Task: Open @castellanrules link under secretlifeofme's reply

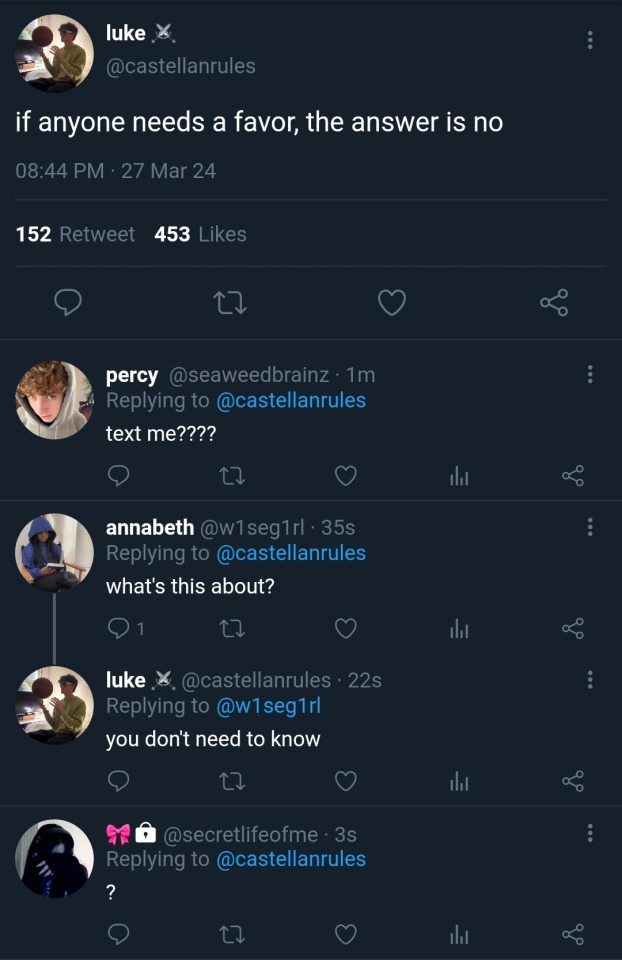Action: point(291,859)
